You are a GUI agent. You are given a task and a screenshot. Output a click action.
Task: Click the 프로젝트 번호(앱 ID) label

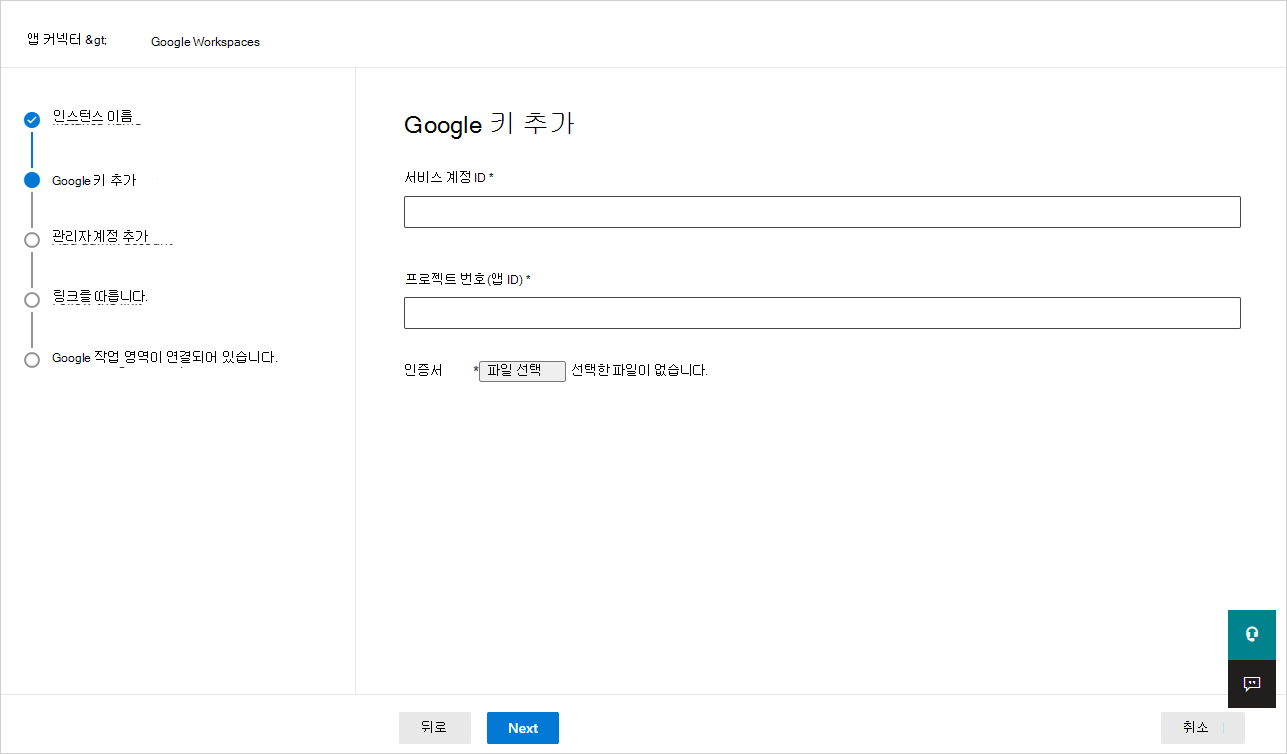coord(467,279)
